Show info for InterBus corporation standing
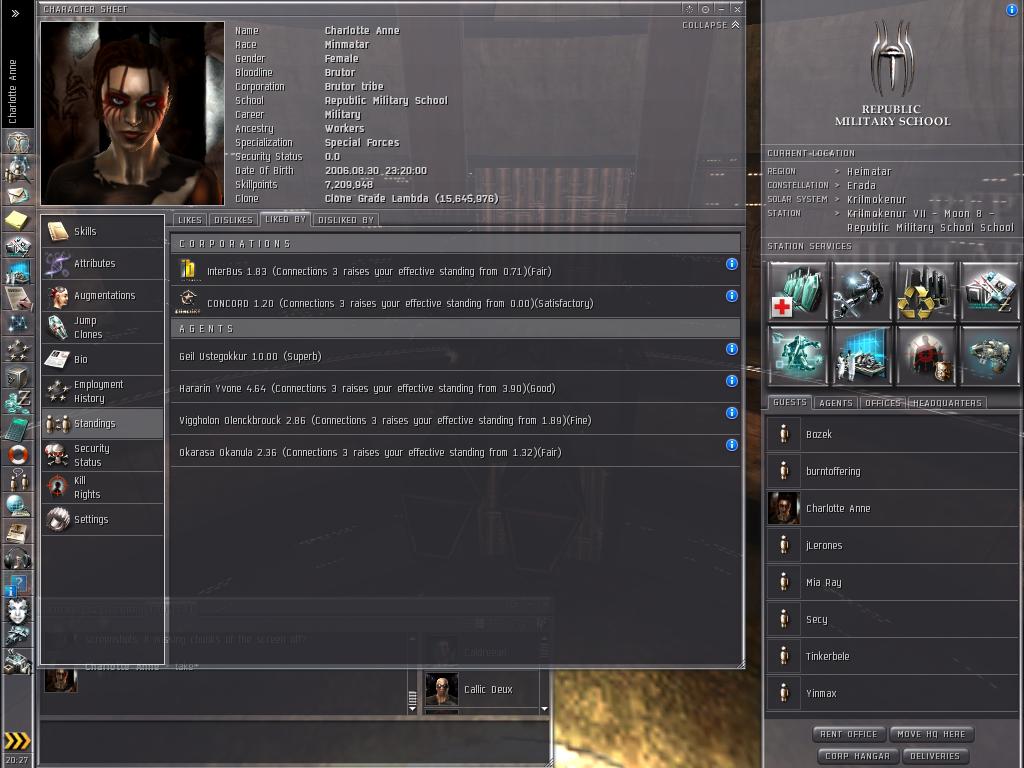Viewport: 1024px width, 768px height. (731, 264)
